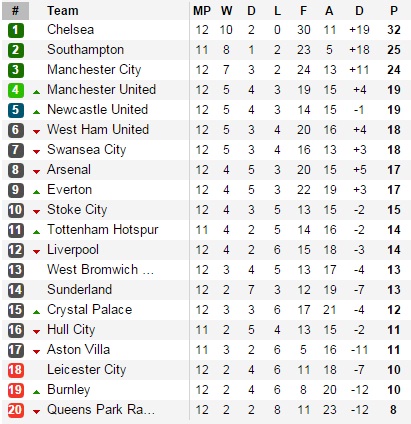Sort table by the Team column header
Viewport: 411px width, 424px height.
pos(63,11)
